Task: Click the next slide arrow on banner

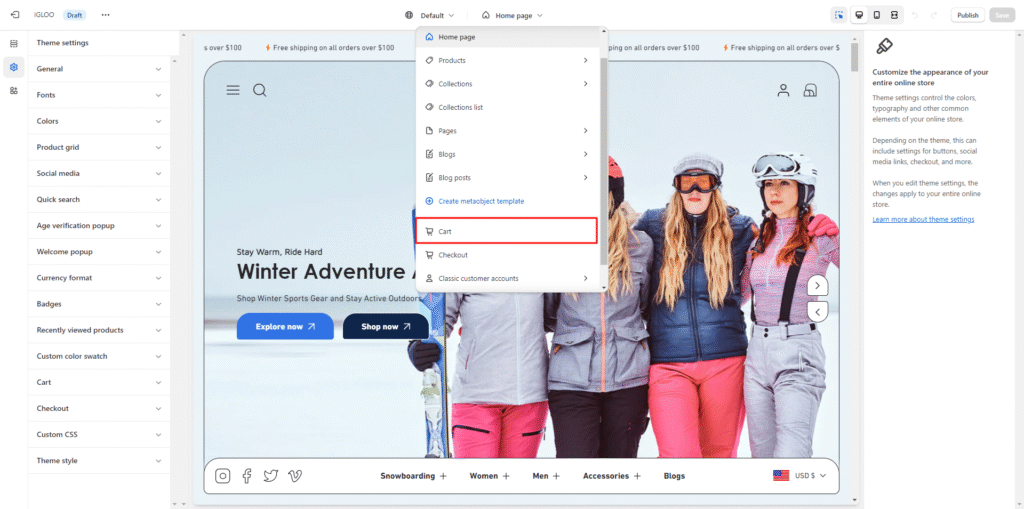Action: pos(818,286)
